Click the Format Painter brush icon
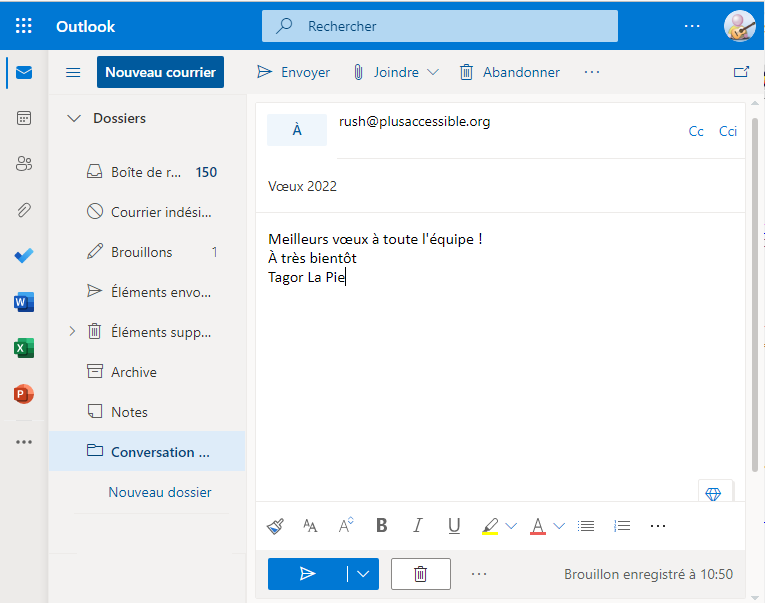This screenshot has height=603, width=765. tap(275, 526)
